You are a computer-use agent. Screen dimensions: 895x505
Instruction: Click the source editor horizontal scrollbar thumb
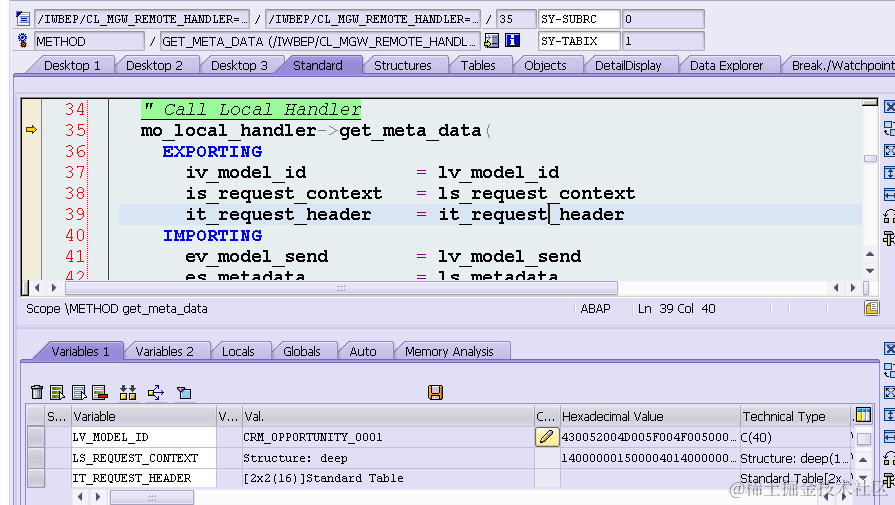click(x=341, y=288)
